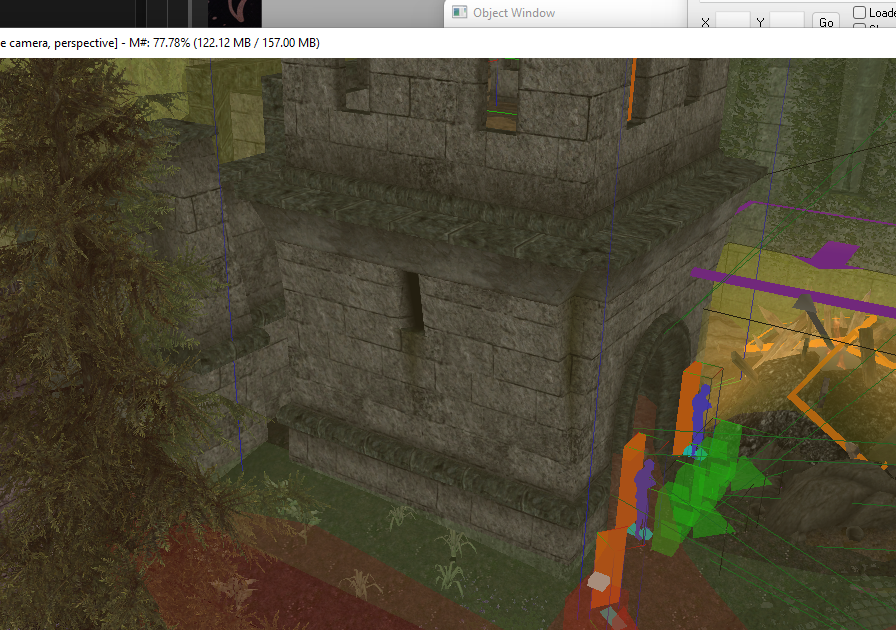Click the Go button
This screenshot has width=896, height=630.
pos(826,22)
